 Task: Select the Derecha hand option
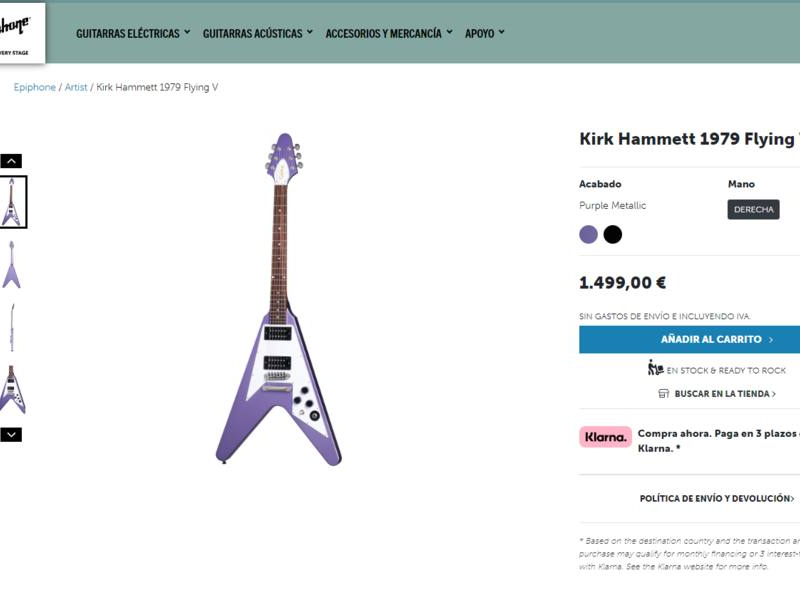pos(753,210)
